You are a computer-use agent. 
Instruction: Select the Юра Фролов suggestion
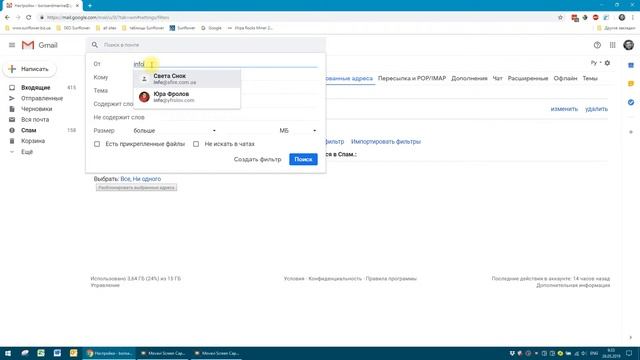pyautogui.click(x=187, y=97)
